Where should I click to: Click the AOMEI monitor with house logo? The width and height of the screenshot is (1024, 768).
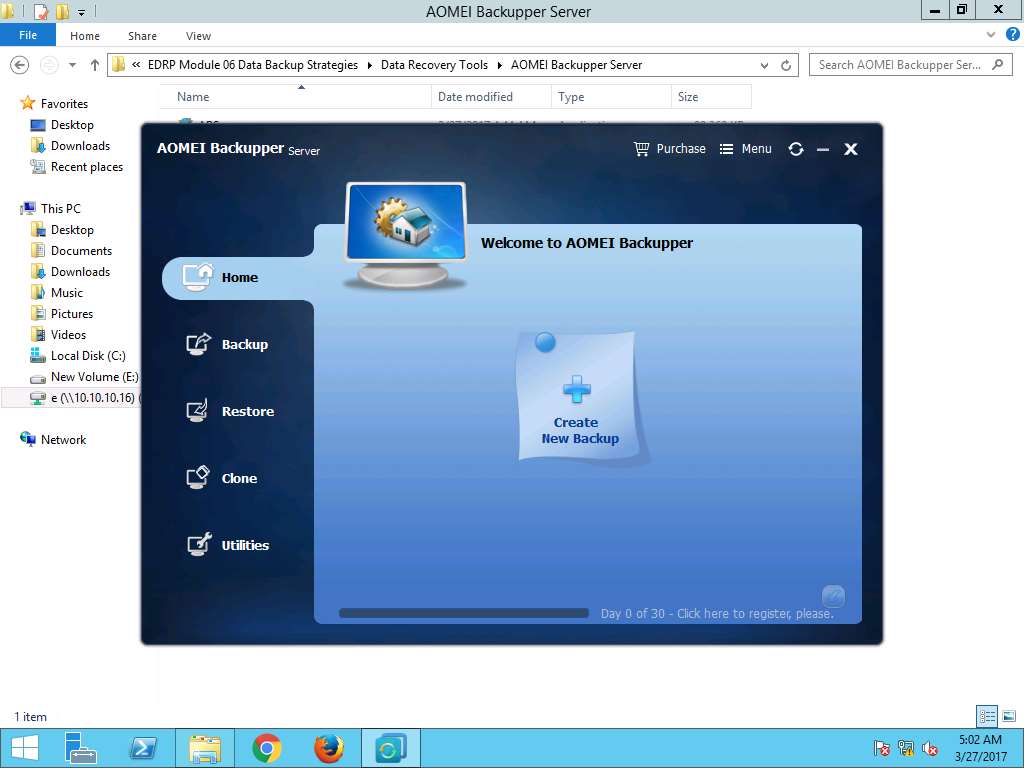[x=406, y=235]
